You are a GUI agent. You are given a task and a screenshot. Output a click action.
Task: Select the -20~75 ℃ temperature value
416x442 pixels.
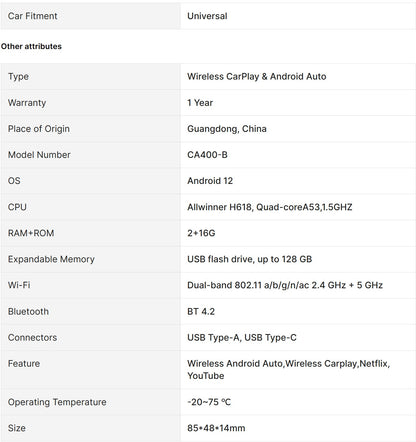209,402
